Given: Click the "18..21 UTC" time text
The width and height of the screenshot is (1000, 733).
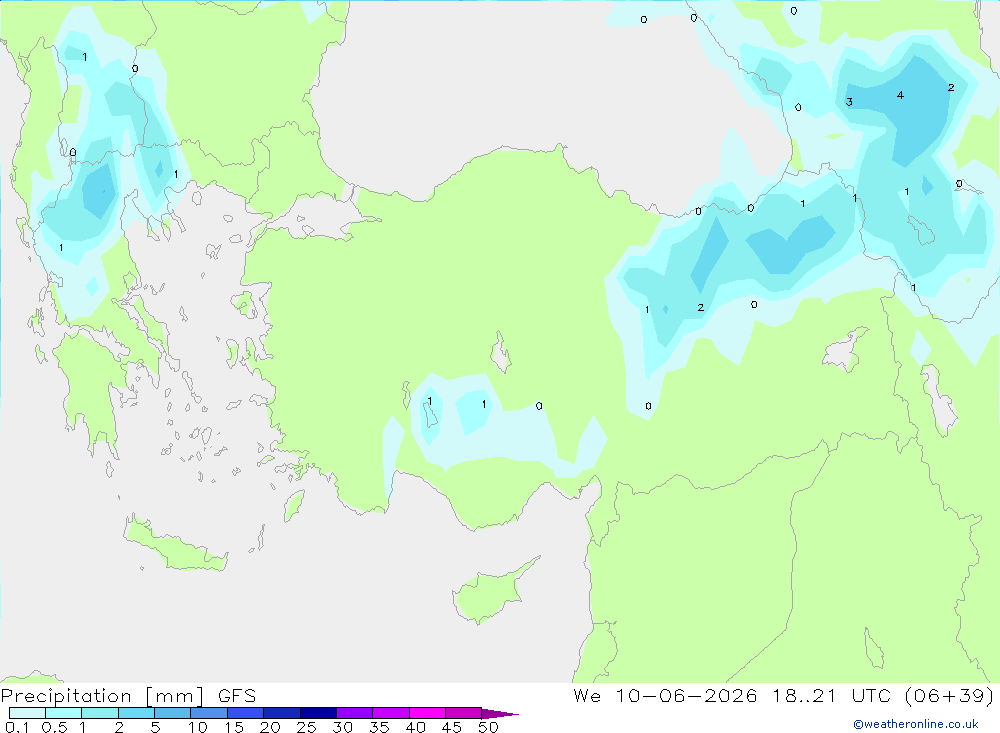Looking at the screenshot, I should click(831, 695).
